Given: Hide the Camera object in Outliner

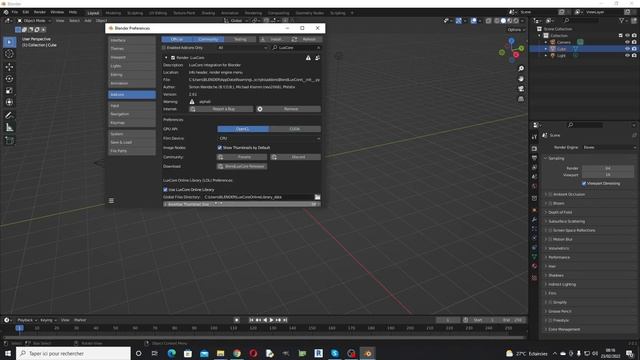Looking at the screenshot, I should pos(627,42).
